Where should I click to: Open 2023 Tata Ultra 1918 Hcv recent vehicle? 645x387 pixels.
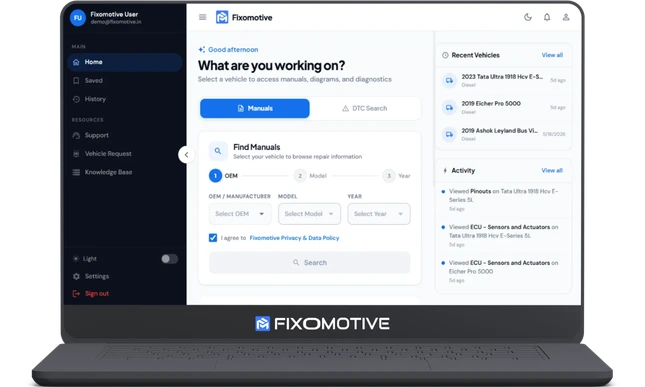pos(503,81)
